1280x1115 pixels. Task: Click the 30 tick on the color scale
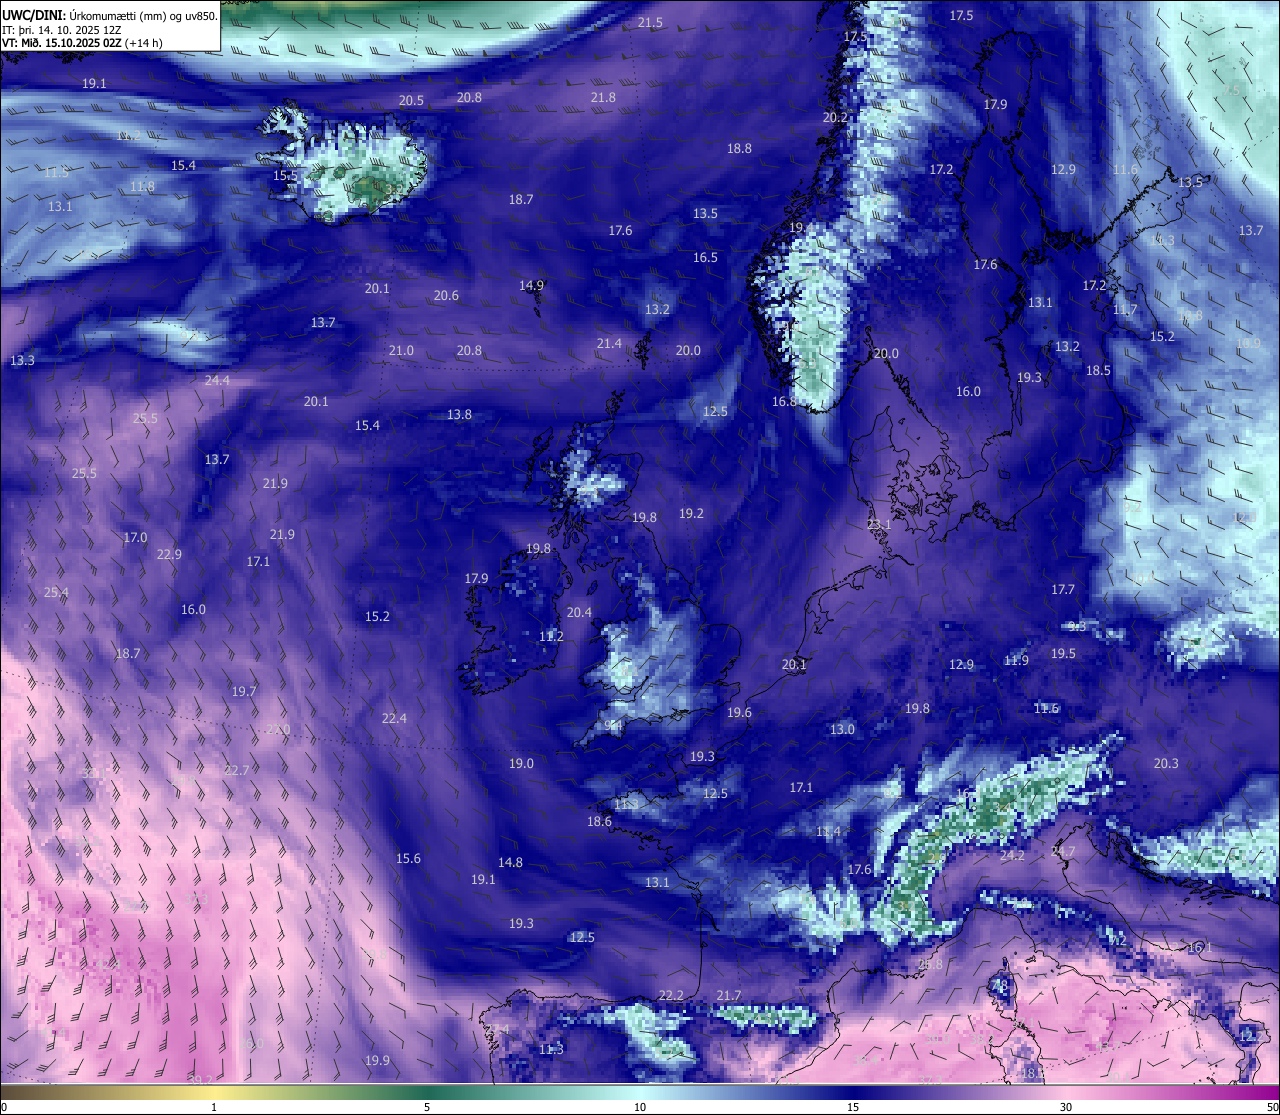[x=1066, y=1106]
